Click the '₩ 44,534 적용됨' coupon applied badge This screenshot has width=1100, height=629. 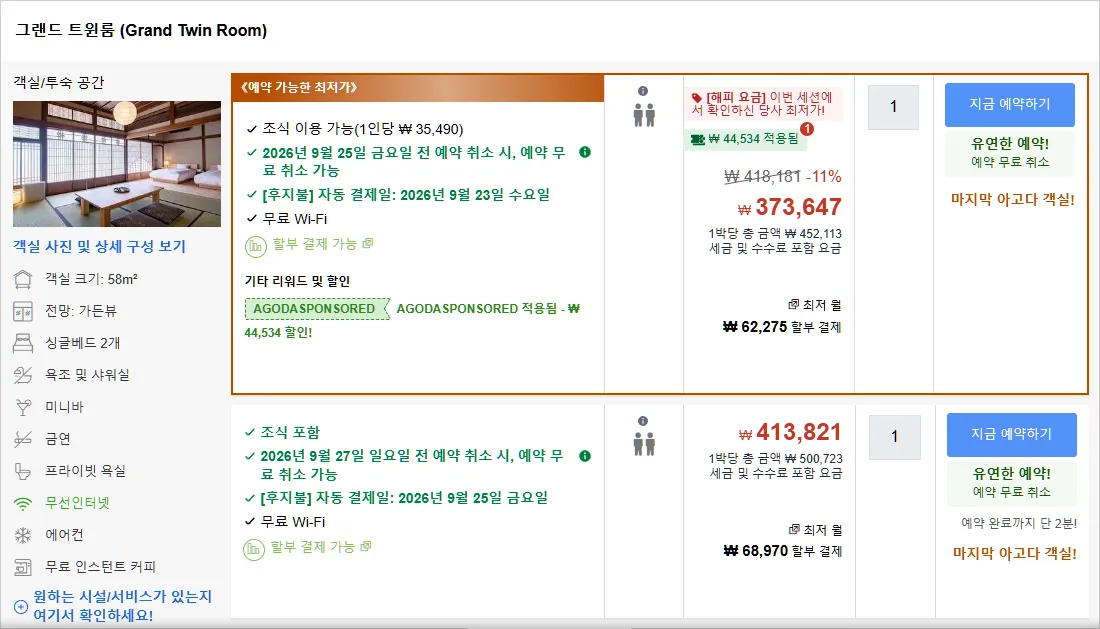pos(745,139)
